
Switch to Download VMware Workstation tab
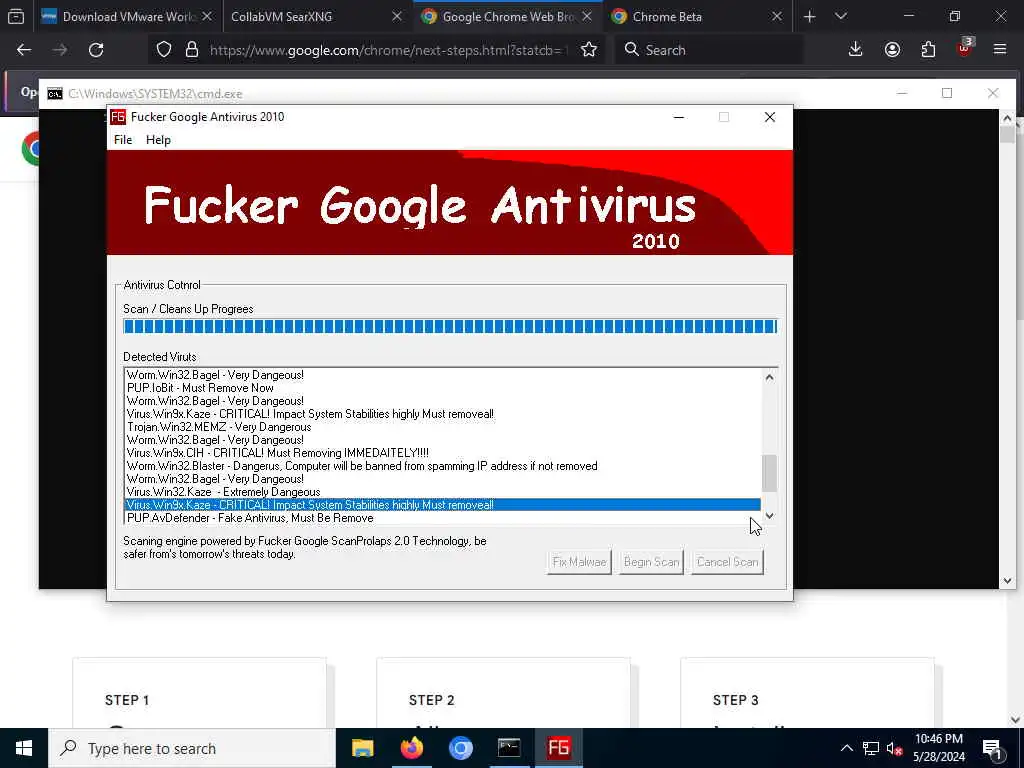coord(126,16)
